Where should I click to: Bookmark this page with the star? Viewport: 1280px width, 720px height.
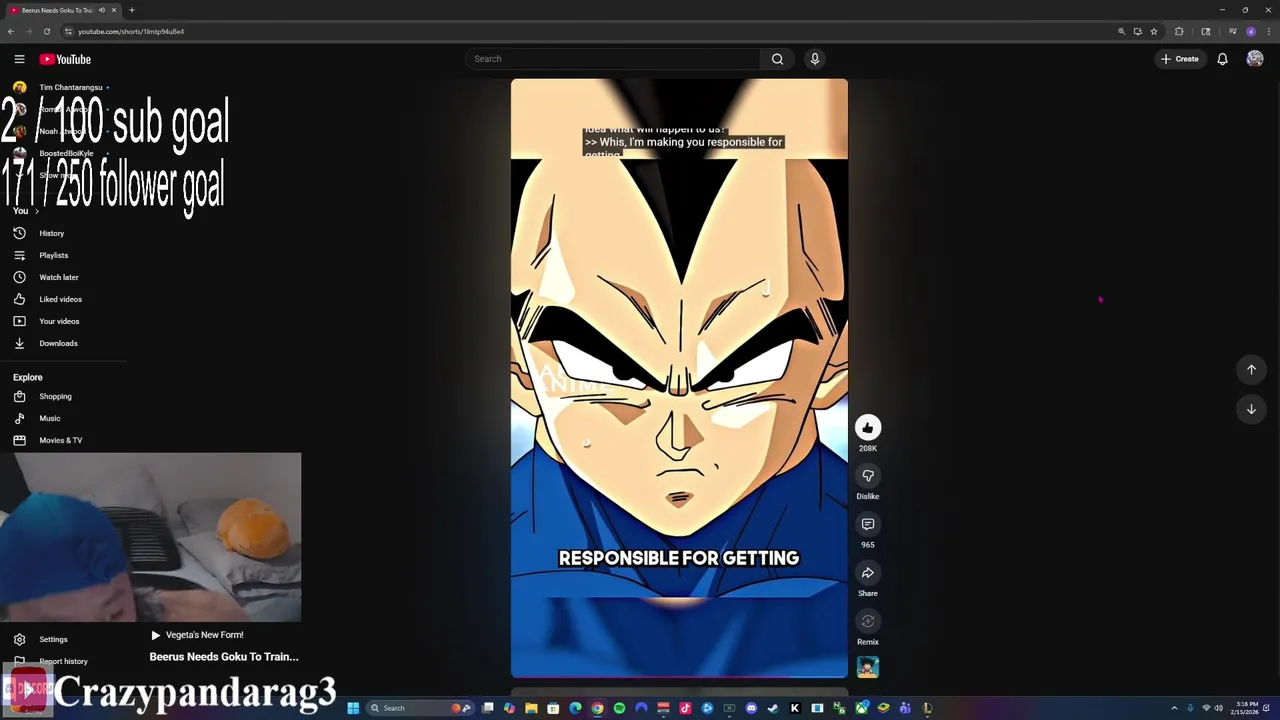[1154, 31]
